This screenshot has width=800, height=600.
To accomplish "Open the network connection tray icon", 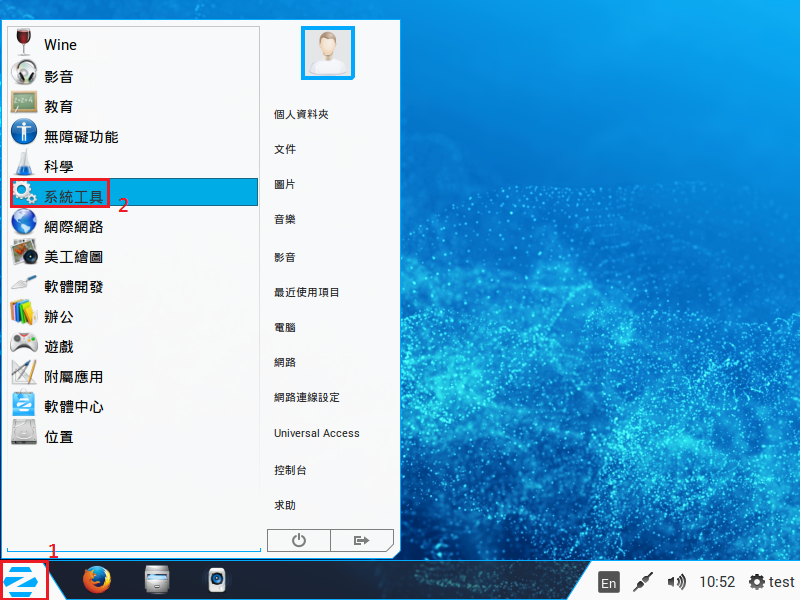I will point(643,581).
